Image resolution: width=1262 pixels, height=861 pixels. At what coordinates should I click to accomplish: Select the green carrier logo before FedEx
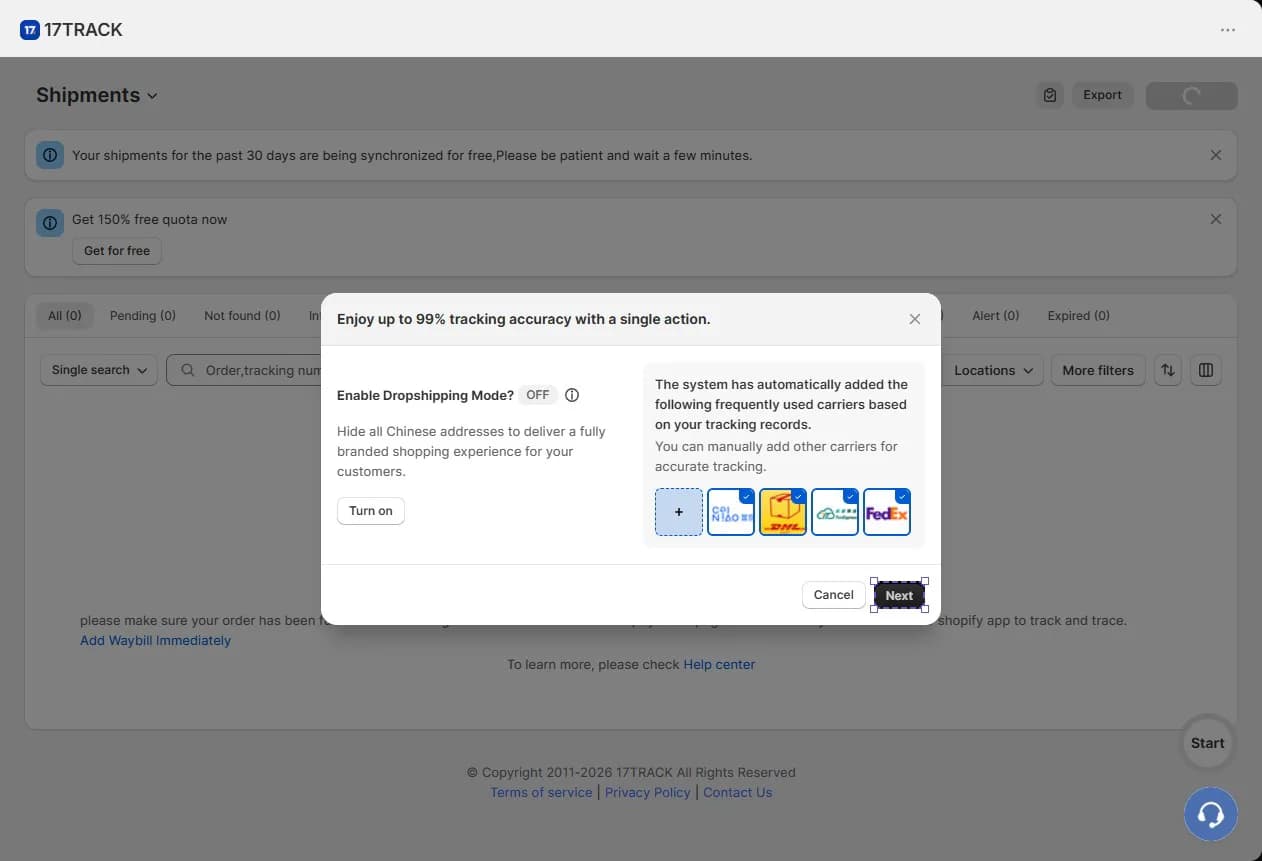point(835,512)
